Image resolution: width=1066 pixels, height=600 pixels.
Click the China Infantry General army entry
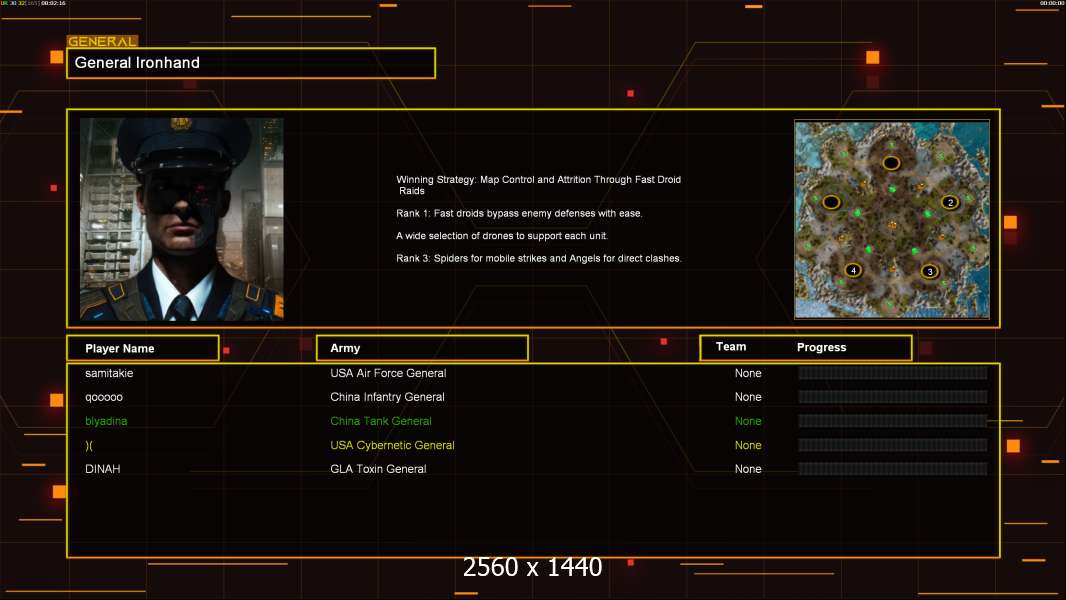point(387,397)
